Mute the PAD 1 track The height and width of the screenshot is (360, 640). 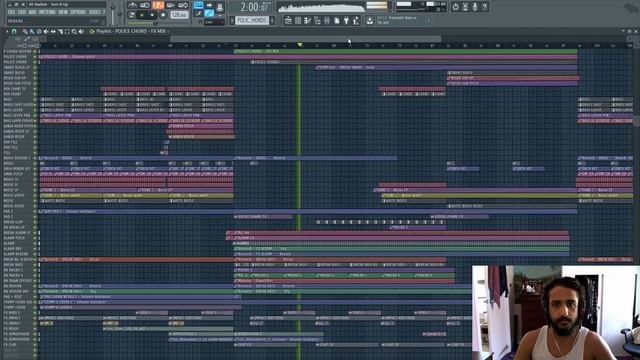[35, 211]
